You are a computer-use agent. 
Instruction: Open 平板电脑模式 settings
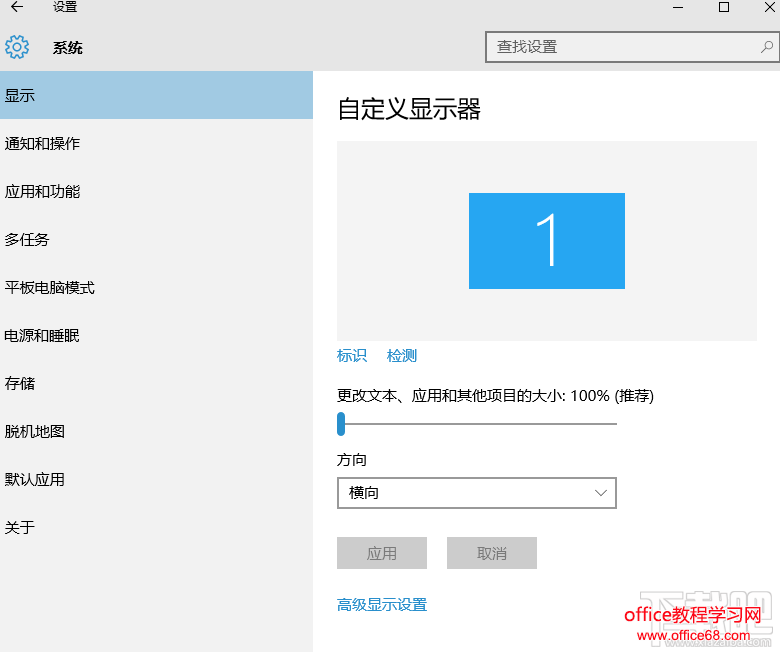(x=156, y=287)
